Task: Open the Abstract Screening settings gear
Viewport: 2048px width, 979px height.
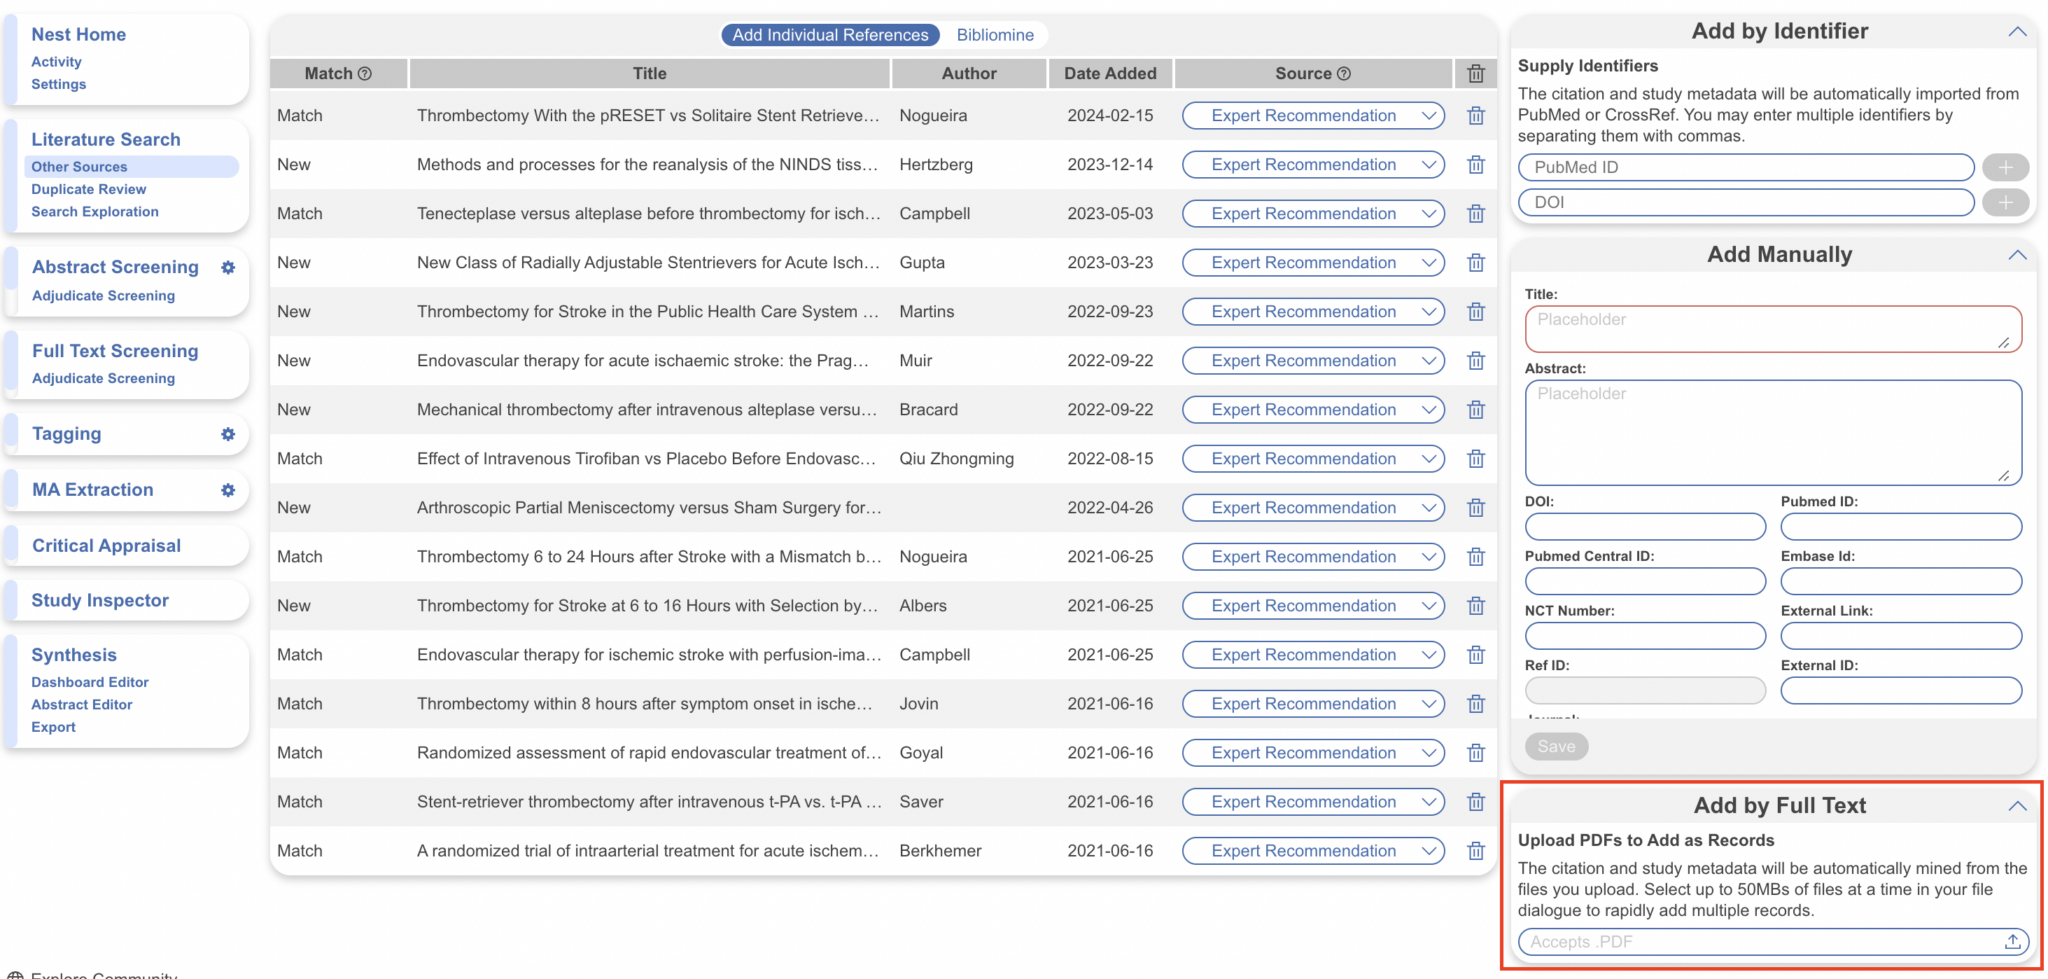Action: [228, 267]
